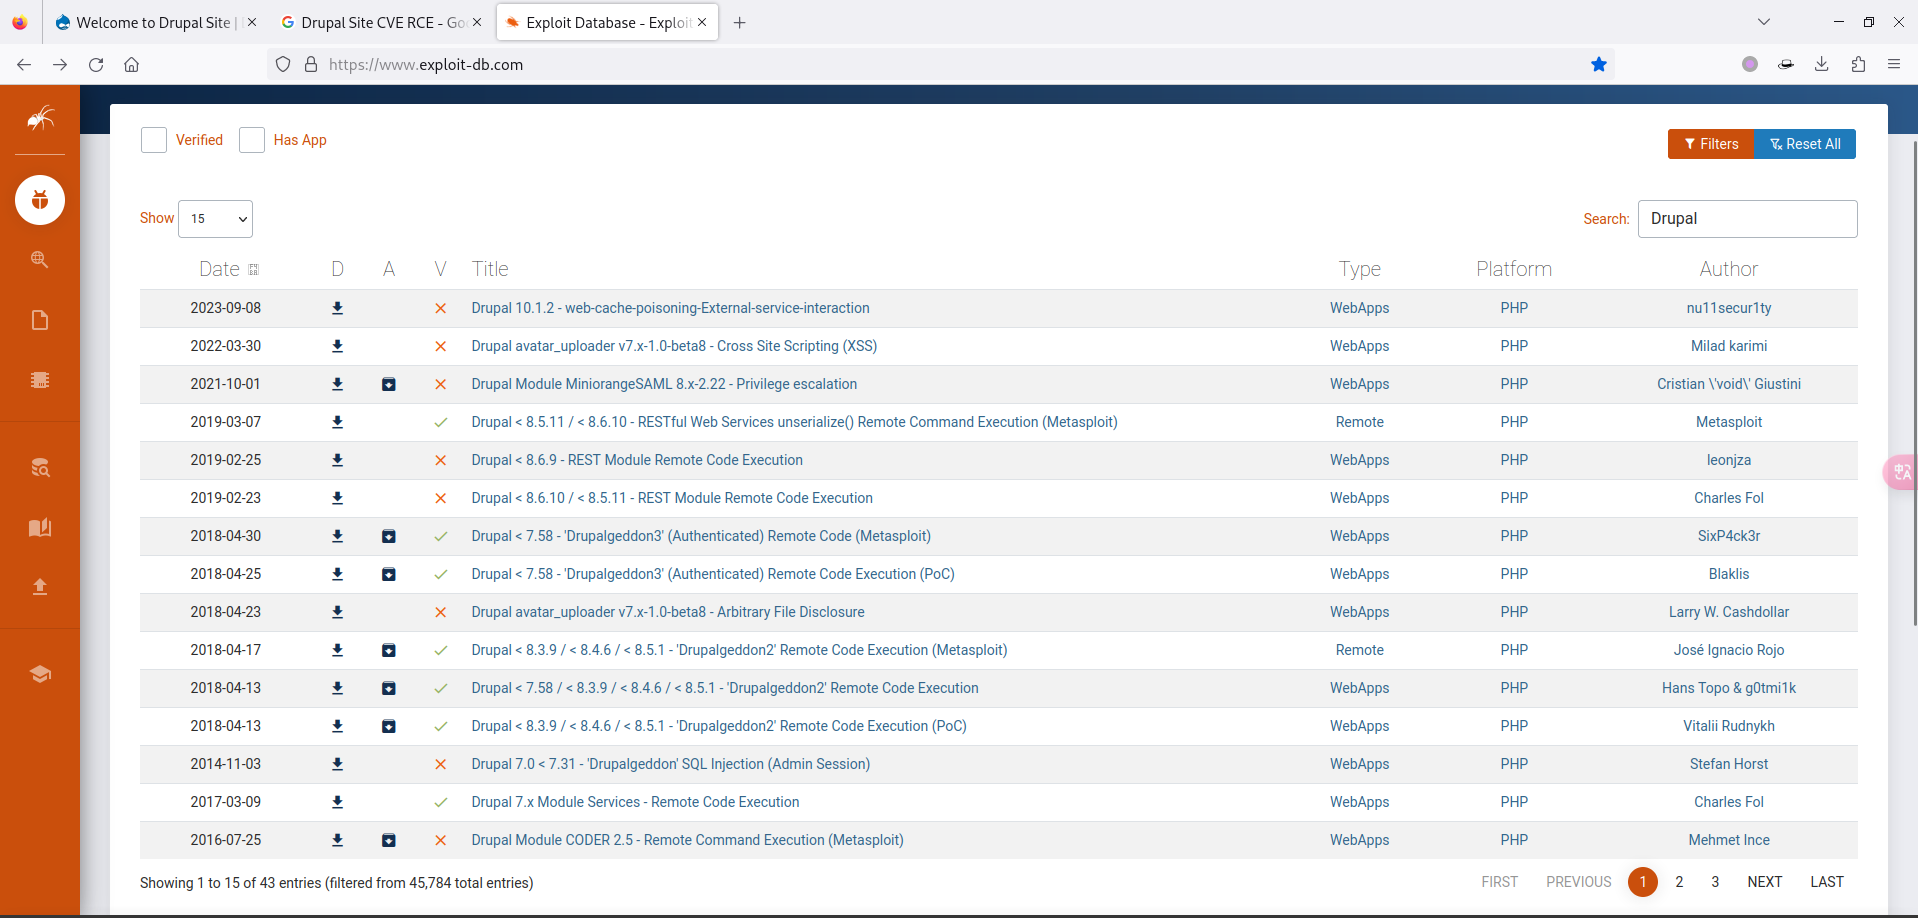Open the SearchSploit manual book icon

[40, 527]
